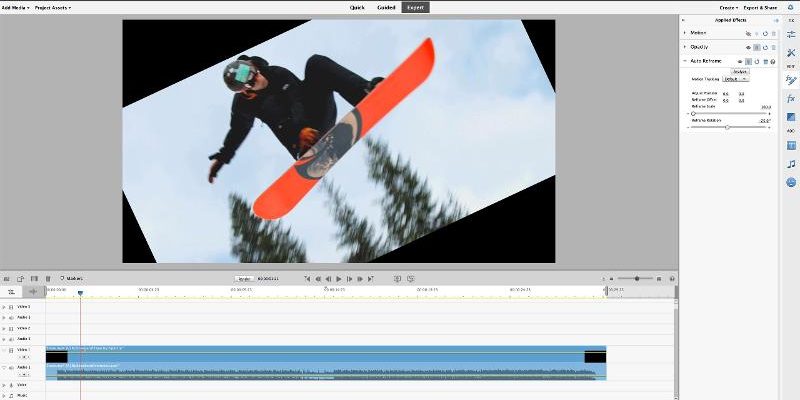Click the Render button above timeline

pyautogui.click(x=243, y=278)
